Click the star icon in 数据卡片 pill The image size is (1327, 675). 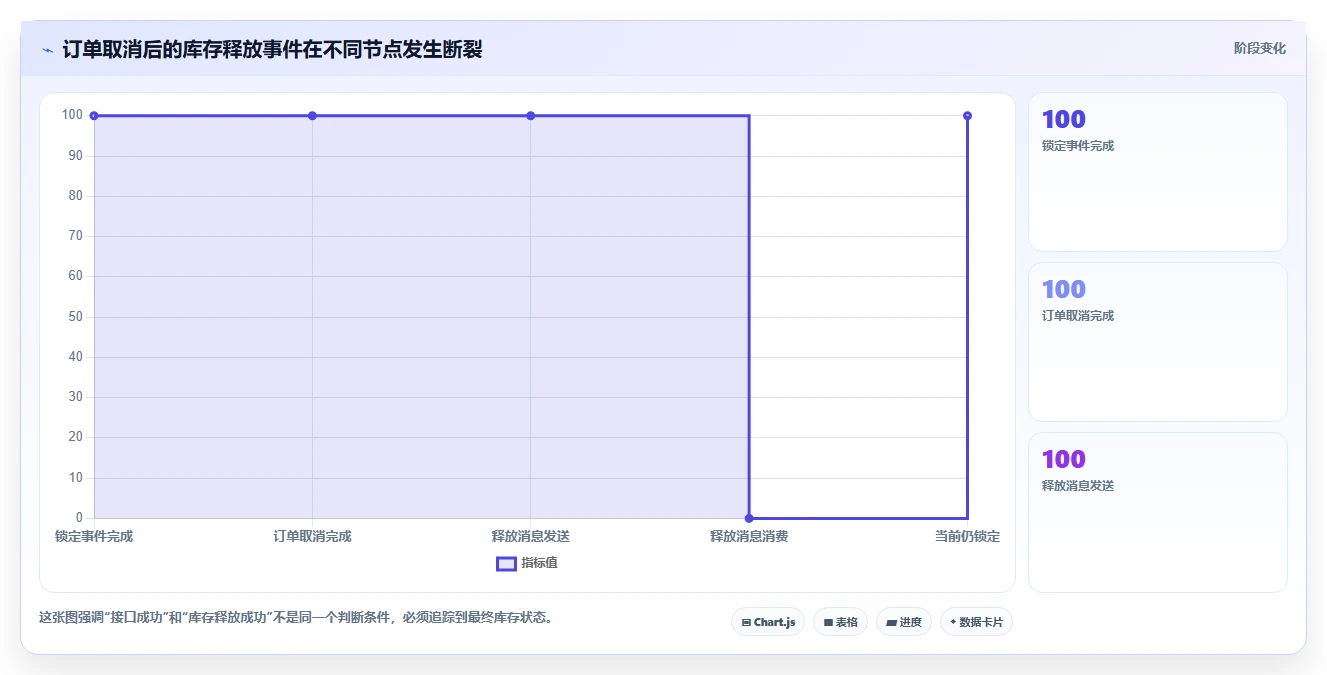(x=953, y=622)
